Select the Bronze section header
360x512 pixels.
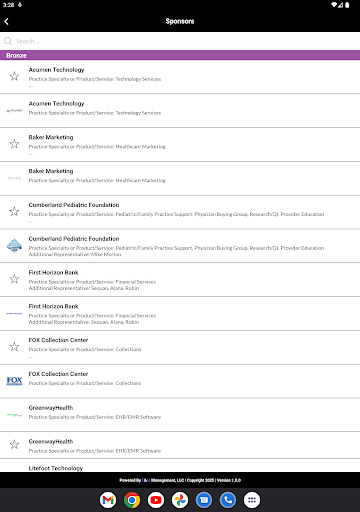tap(180, 55)
